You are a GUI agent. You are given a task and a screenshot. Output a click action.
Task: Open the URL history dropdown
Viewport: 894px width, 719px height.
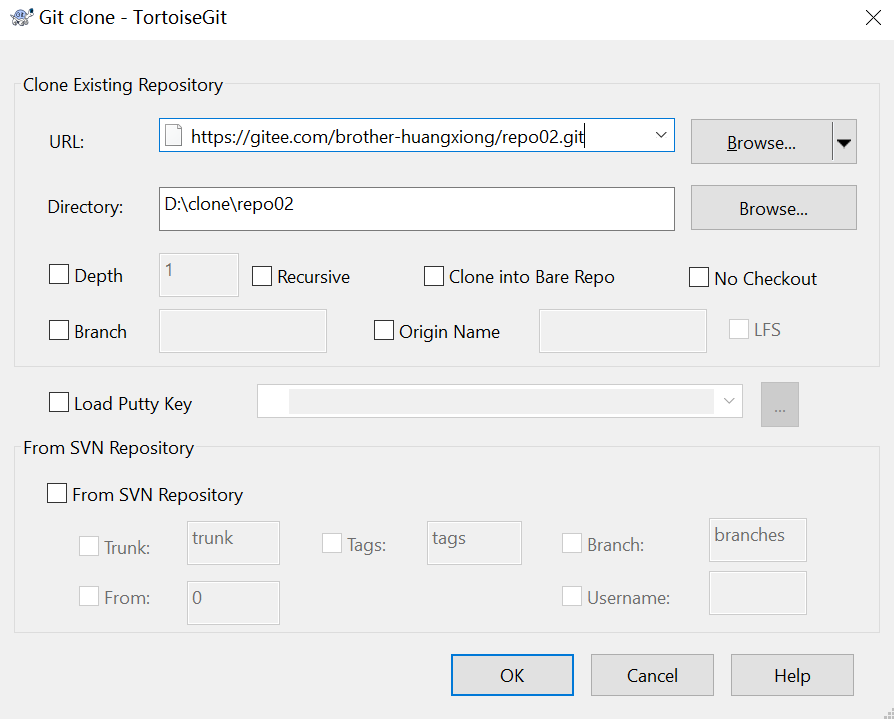661,135
